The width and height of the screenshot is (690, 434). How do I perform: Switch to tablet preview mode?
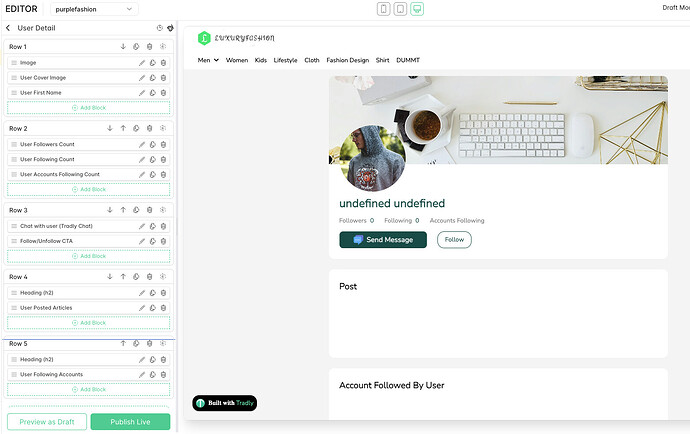[x=400, y=9]
